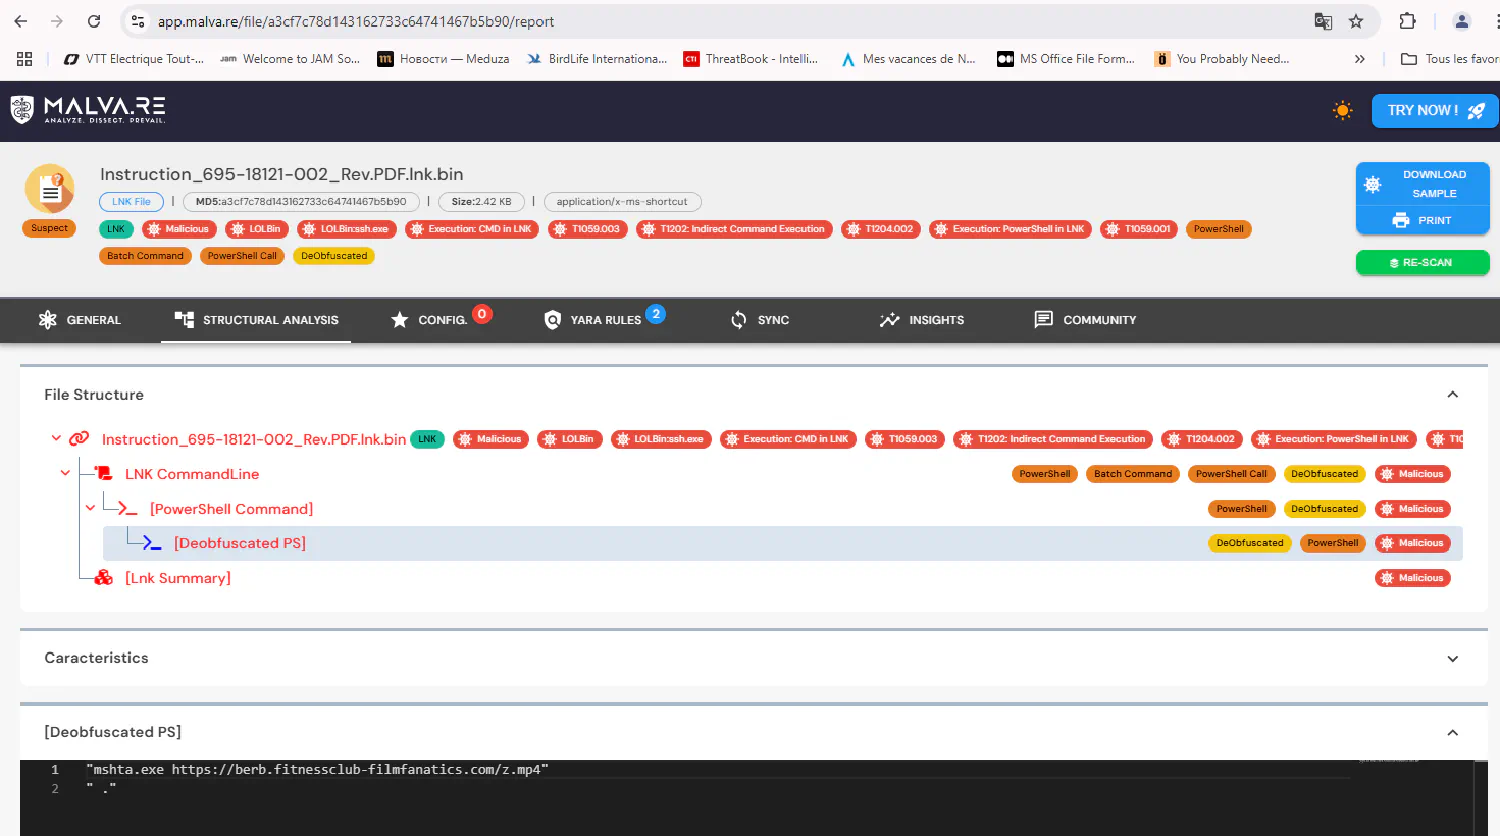1500x836 pixels.
Task: Click the red link icon beside the file name
Action: click(x=80, y=439)
